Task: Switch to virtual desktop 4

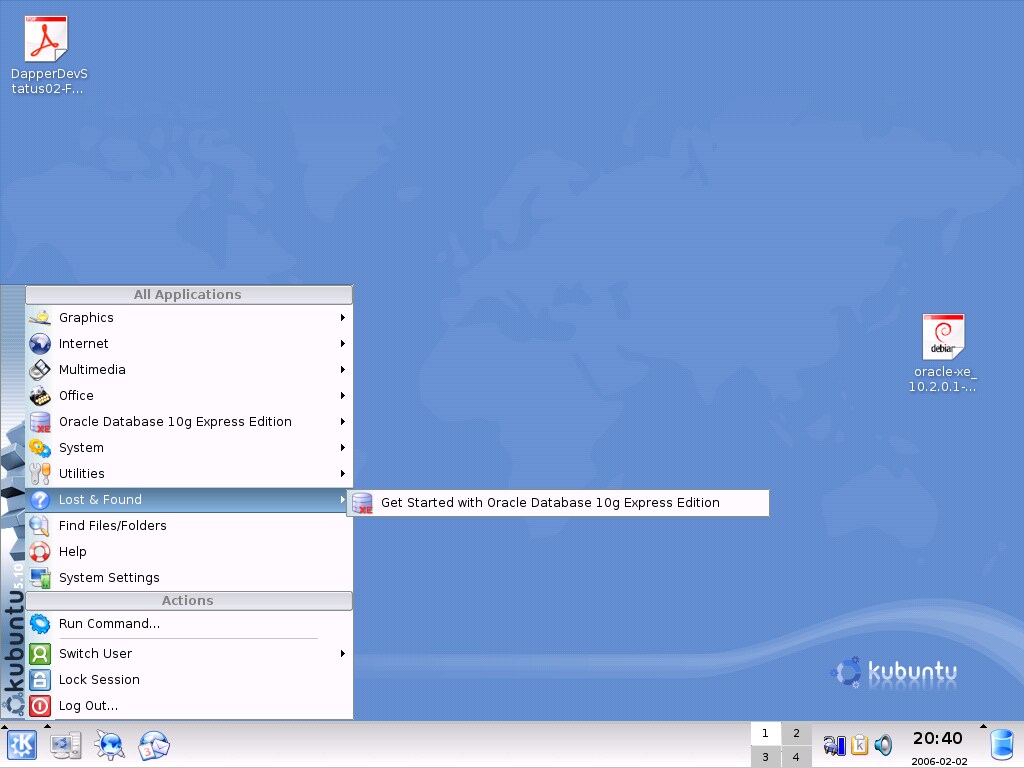Action: pyautogui.click(x=796, y=757)
